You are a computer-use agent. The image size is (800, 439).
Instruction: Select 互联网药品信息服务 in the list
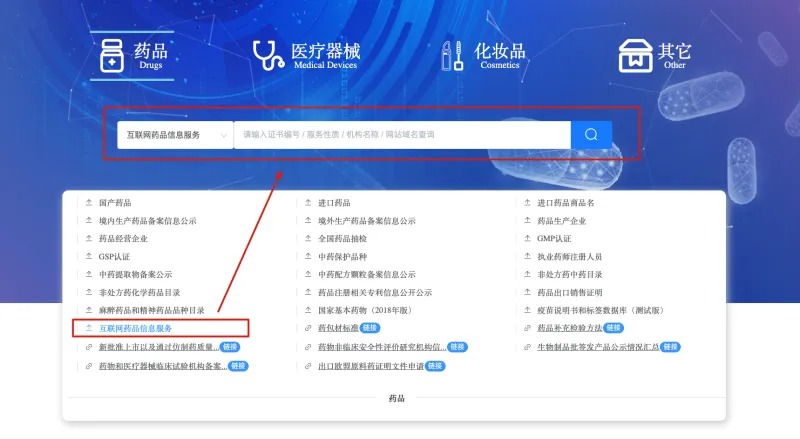click(x=135, y=328)
